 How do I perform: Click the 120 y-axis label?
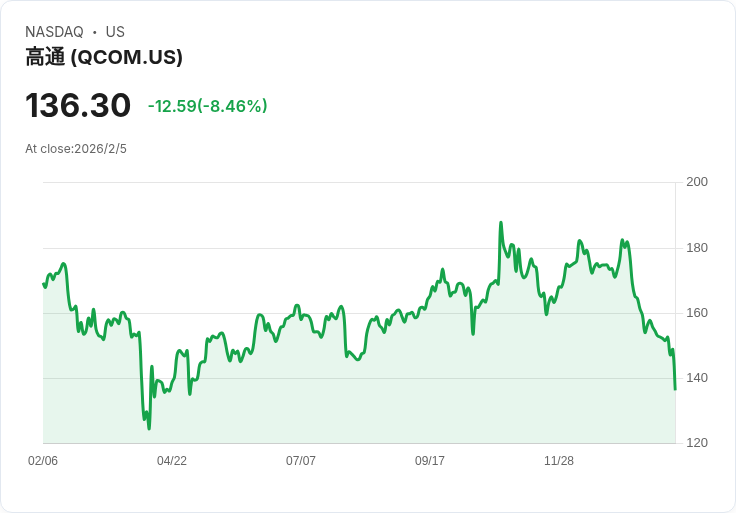pyautogui.click(x=697, y=443)
